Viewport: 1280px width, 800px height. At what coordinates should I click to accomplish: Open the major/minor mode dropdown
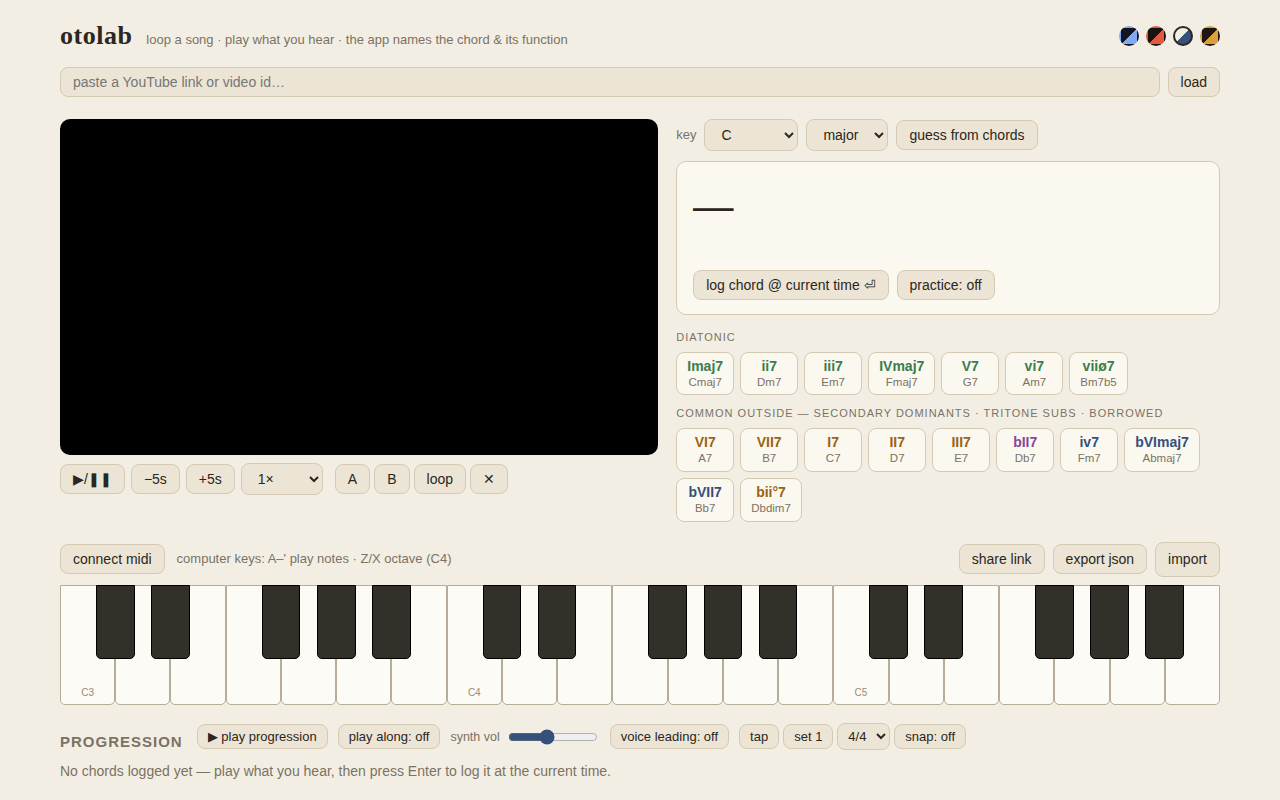point(847,135)
